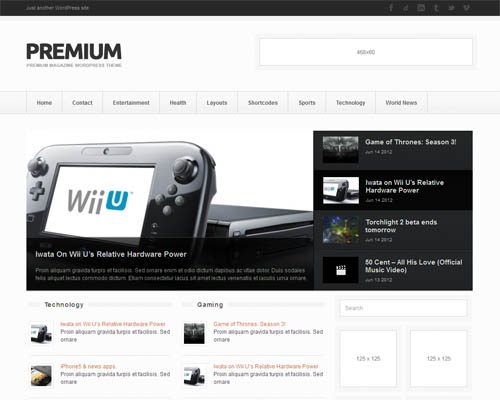Open the Twitter bird icon in header

(x=451, y=8)
